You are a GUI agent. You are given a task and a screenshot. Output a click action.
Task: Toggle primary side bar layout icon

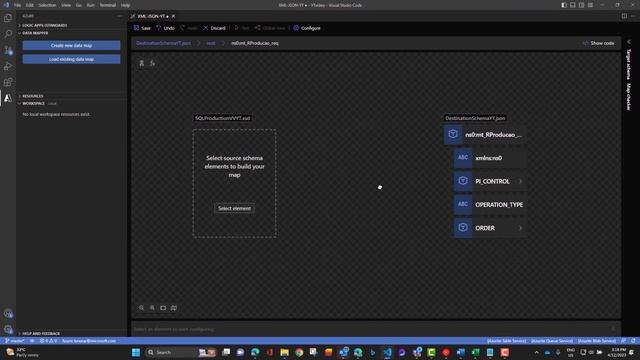coord(564,5)
